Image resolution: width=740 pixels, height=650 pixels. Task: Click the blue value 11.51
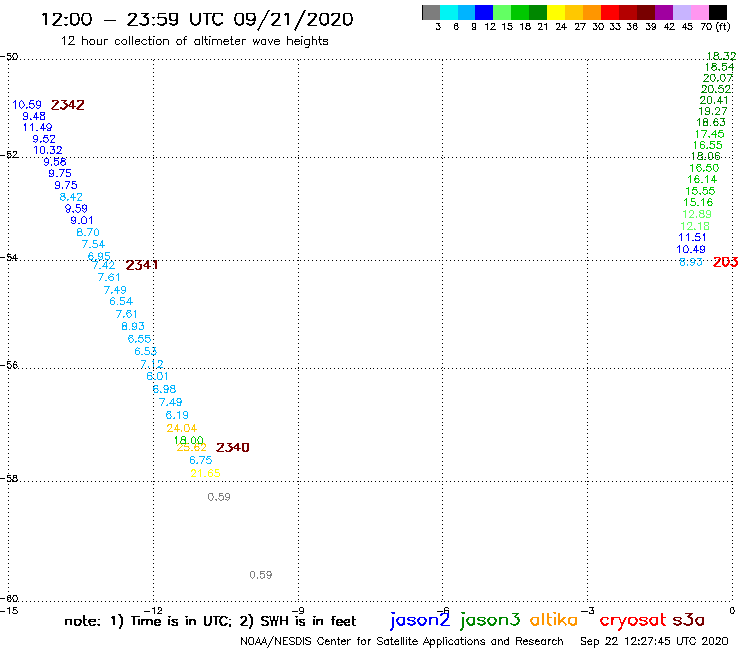pyautogui.click(x=692, y=237)
